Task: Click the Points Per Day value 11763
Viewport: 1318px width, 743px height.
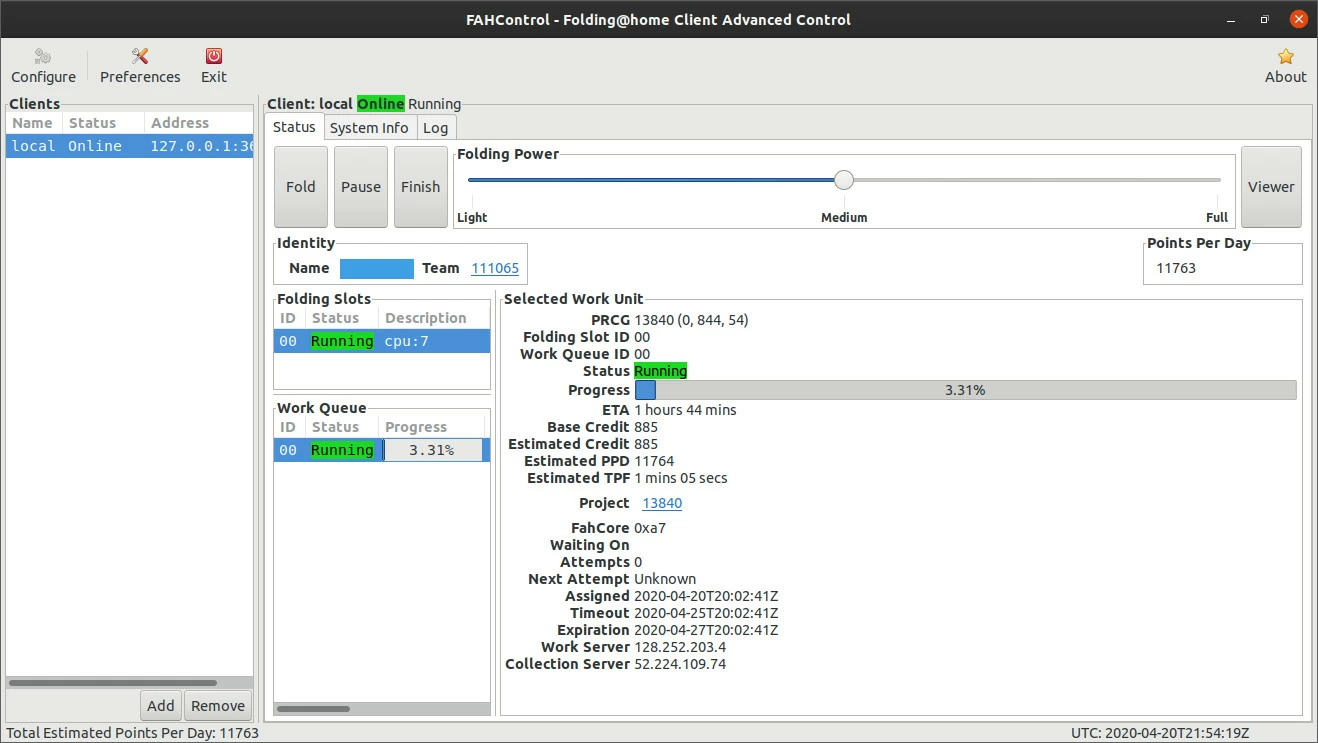Action: click(1176, 268)
